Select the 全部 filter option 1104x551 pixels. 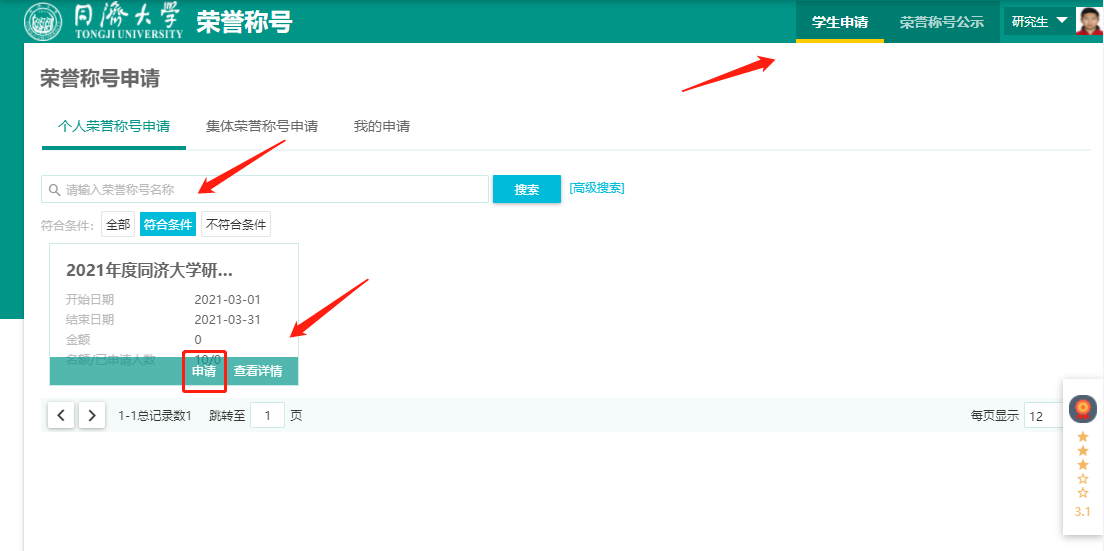118,225
